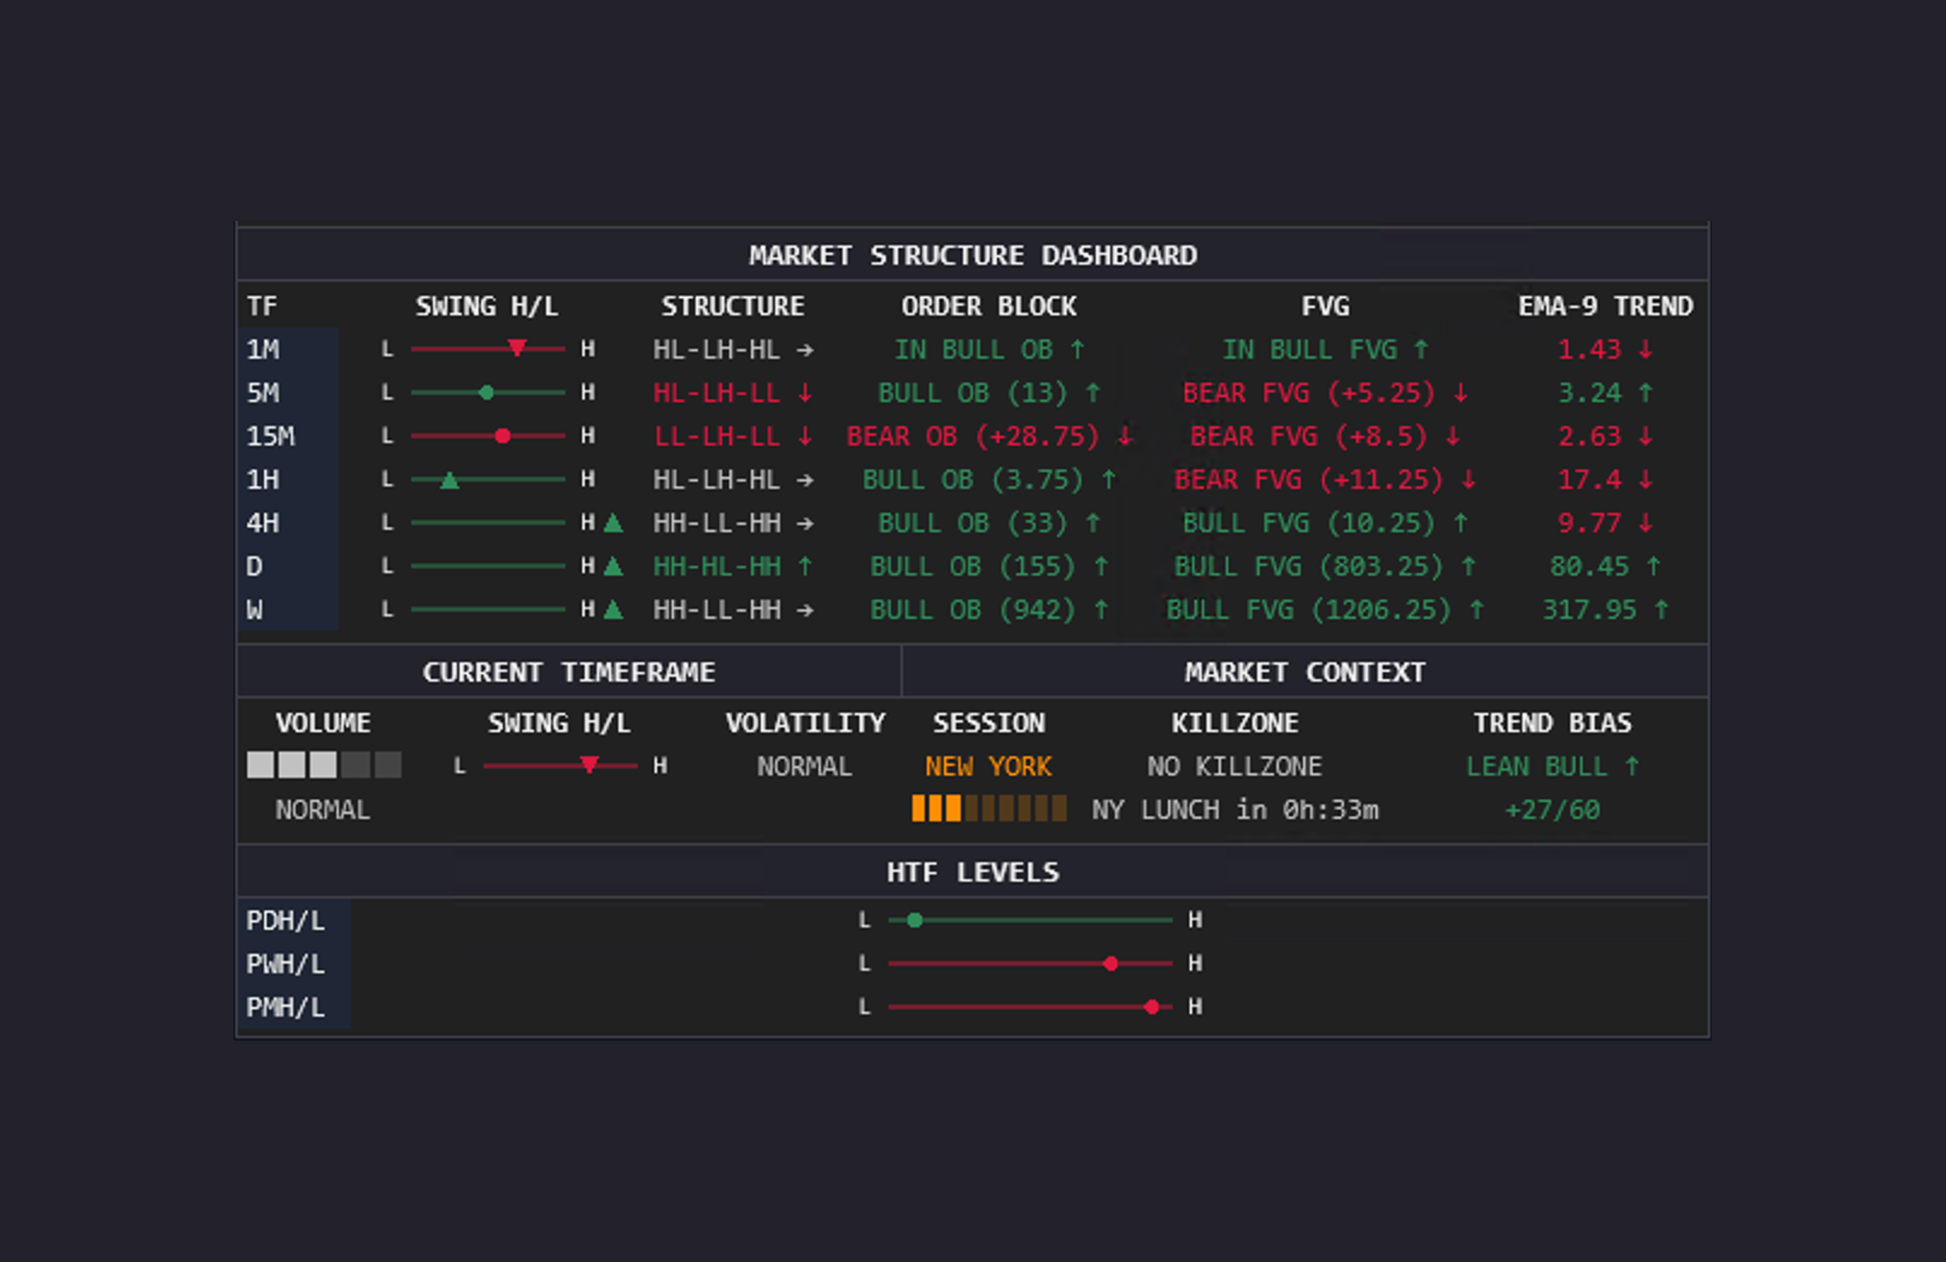This screenshot has width=1946, height=1262.
Task: Click the volume level bar blocks
Action: [x=324, y=765]
